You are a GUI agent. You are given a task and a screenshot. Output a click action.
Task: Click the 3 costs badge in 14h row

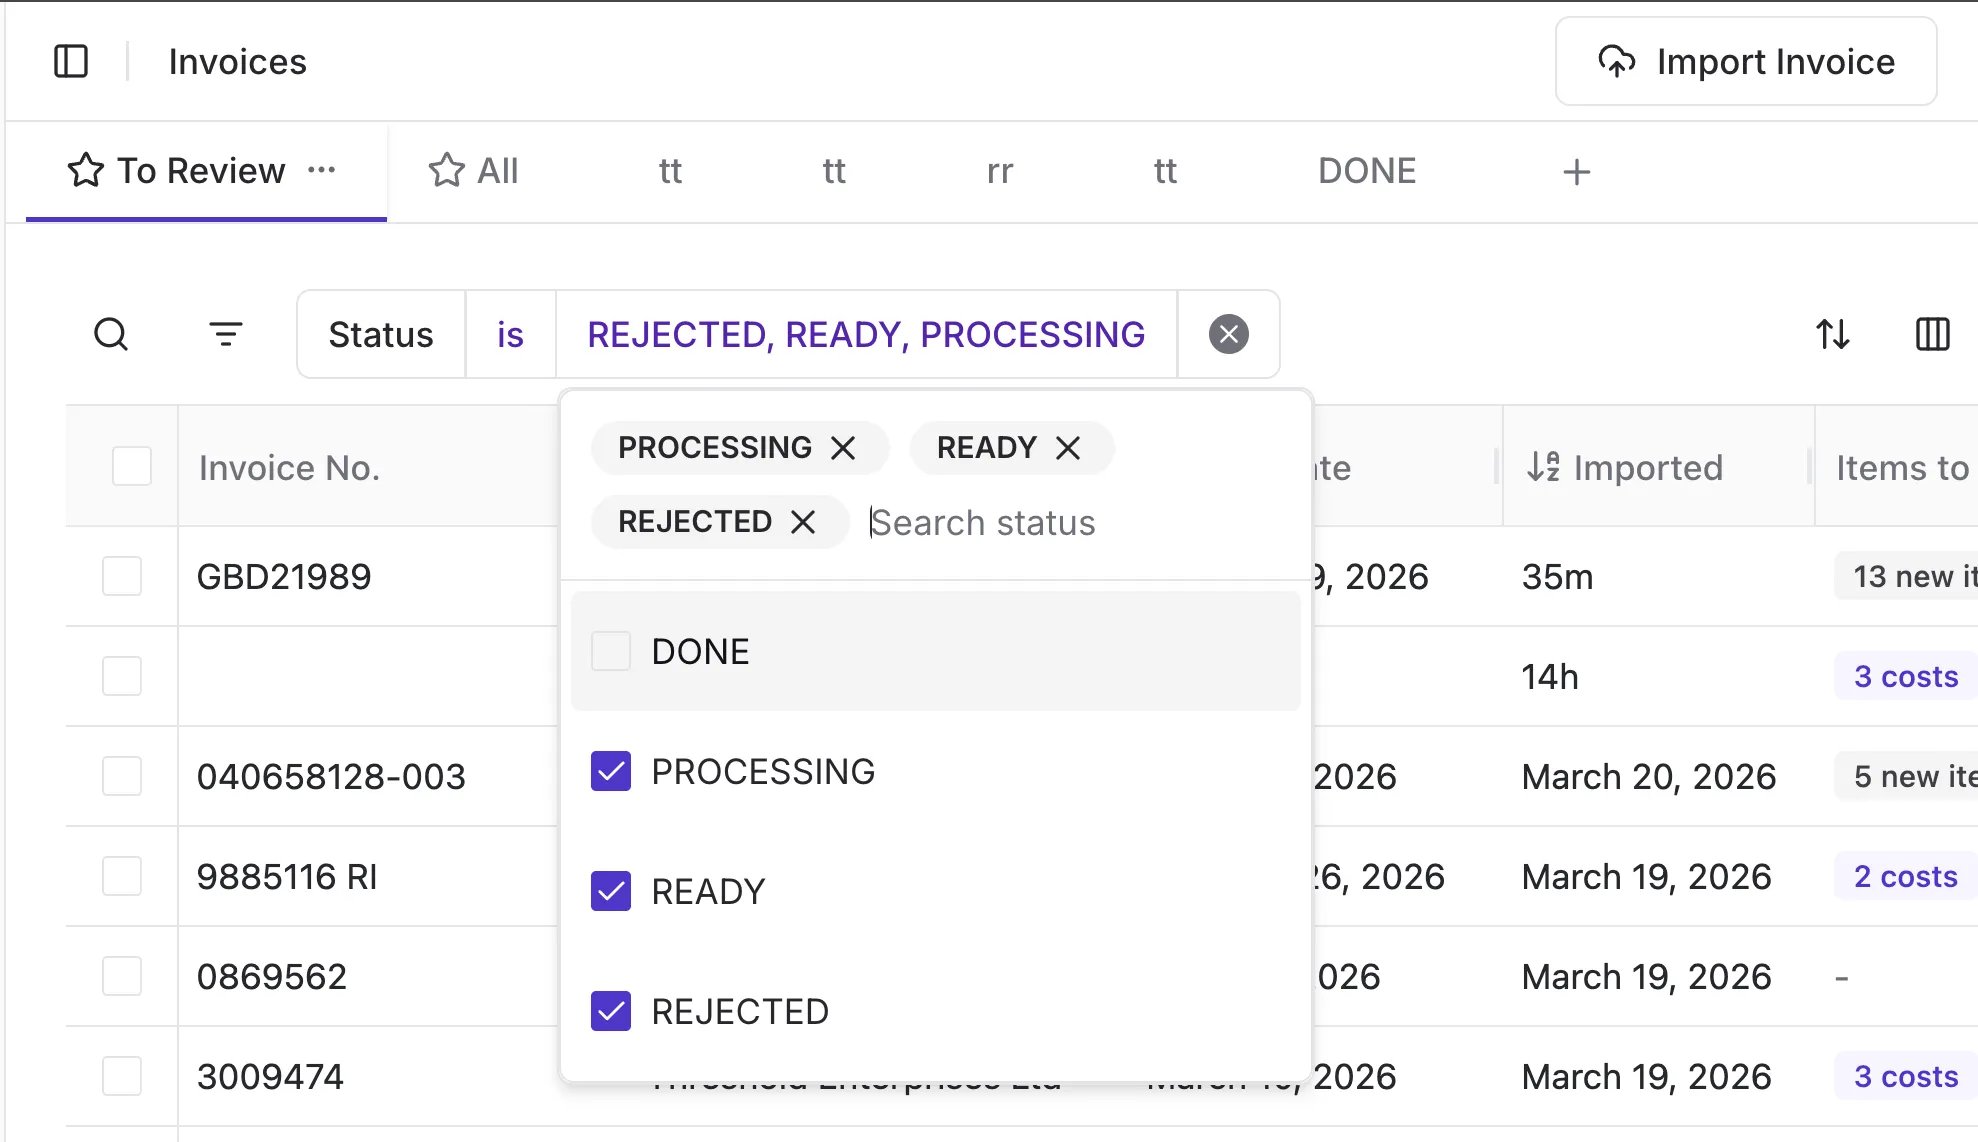click(1906, 676)
